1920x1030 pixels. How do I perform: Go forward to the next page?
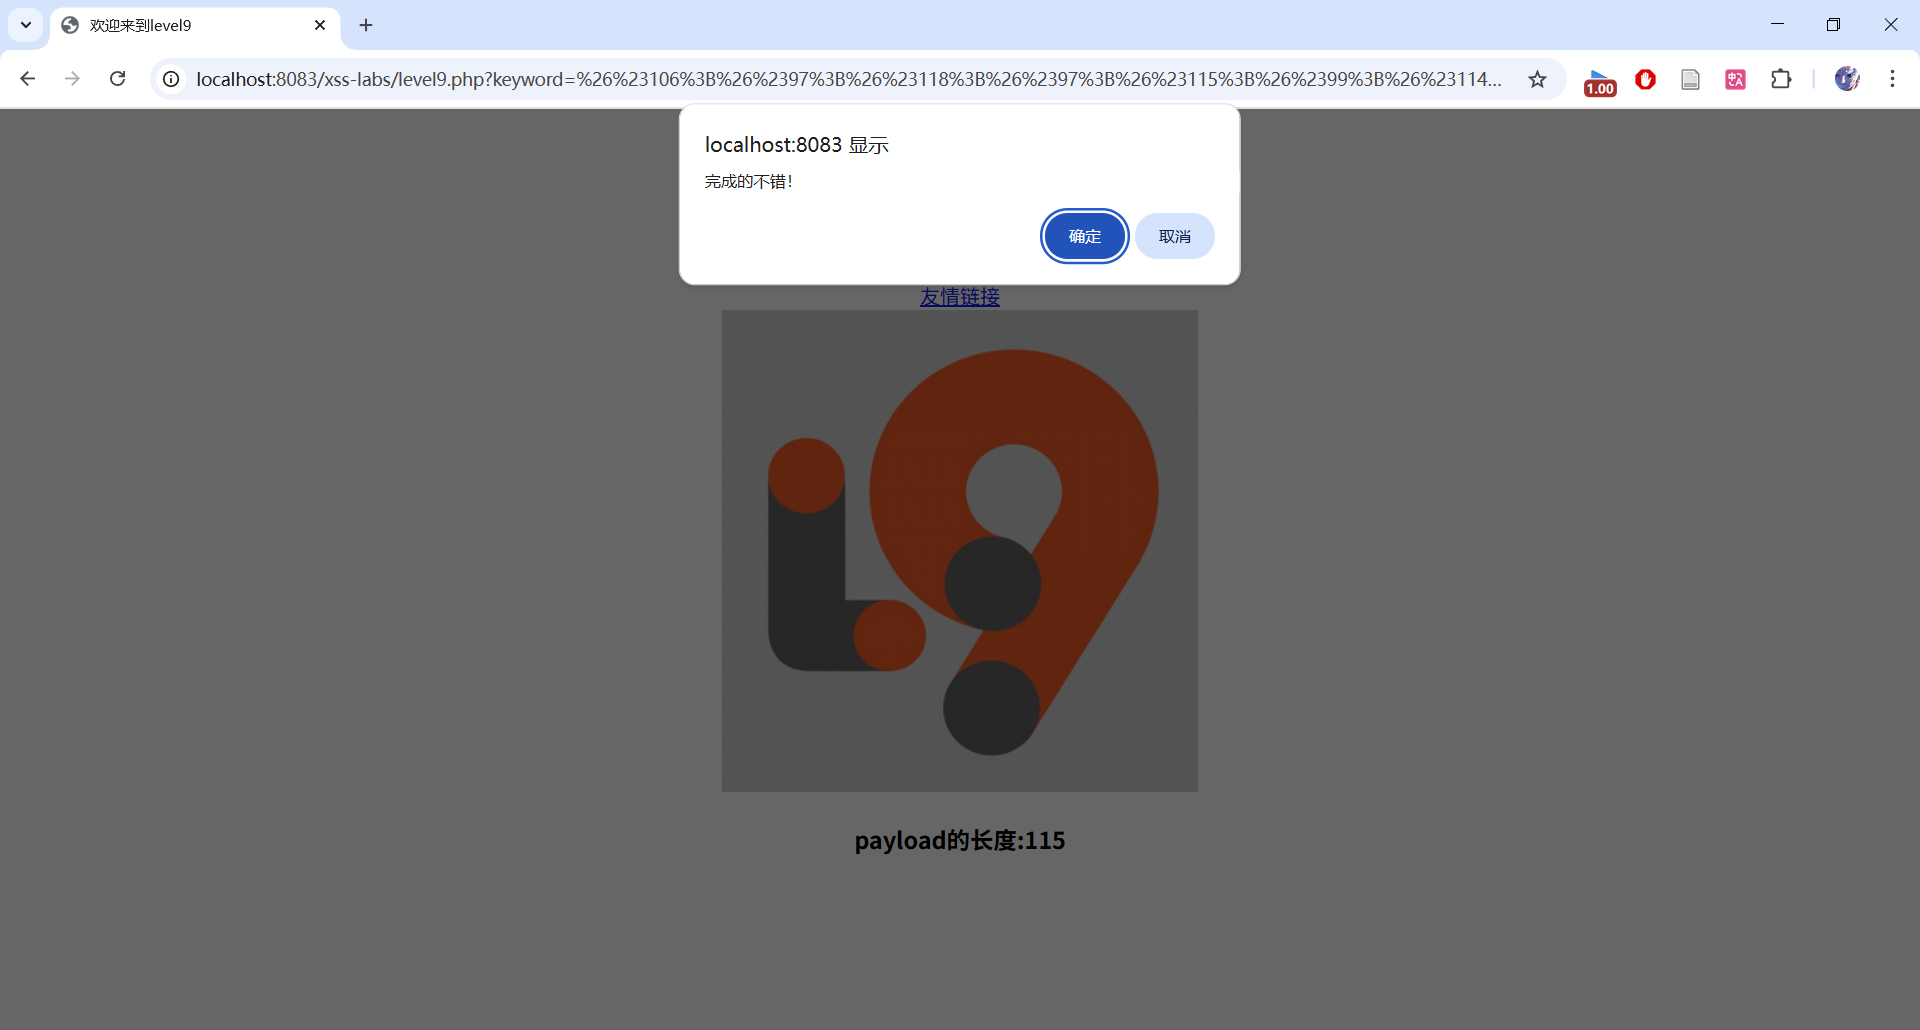(x=72, y=79)
